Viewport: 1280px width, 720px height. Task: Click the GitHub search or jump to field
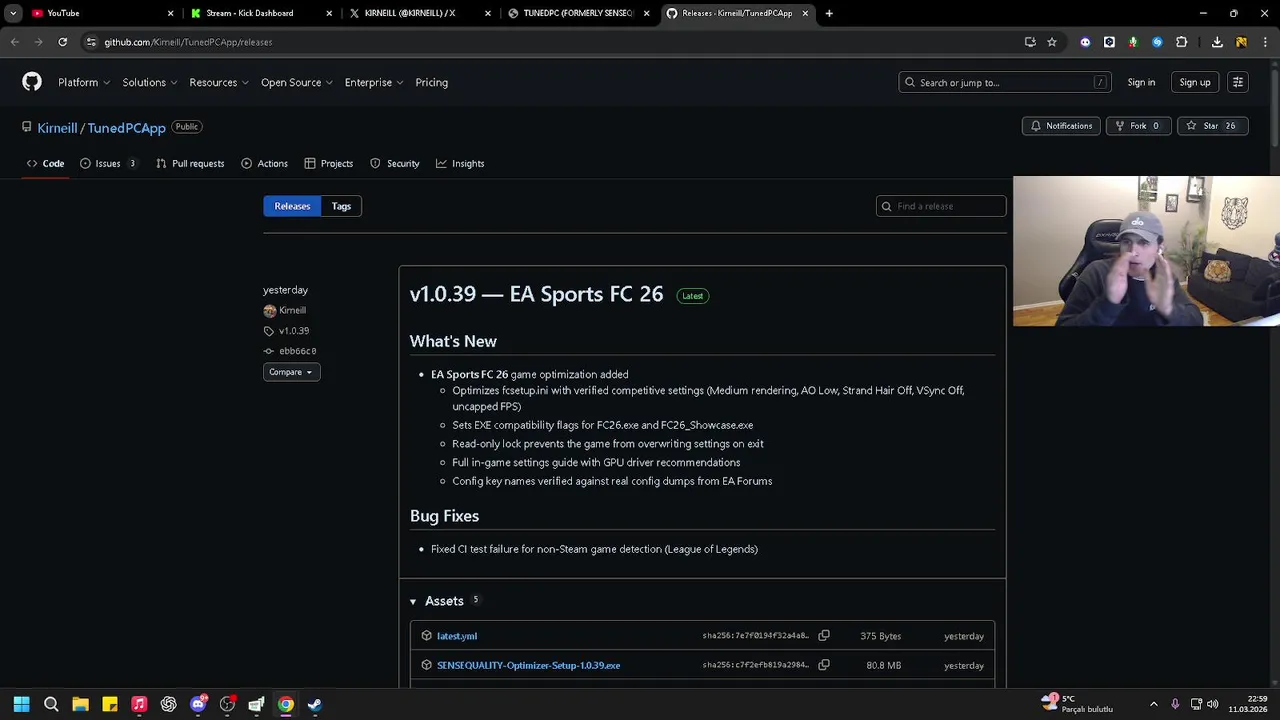click(x=1004, y=82)
